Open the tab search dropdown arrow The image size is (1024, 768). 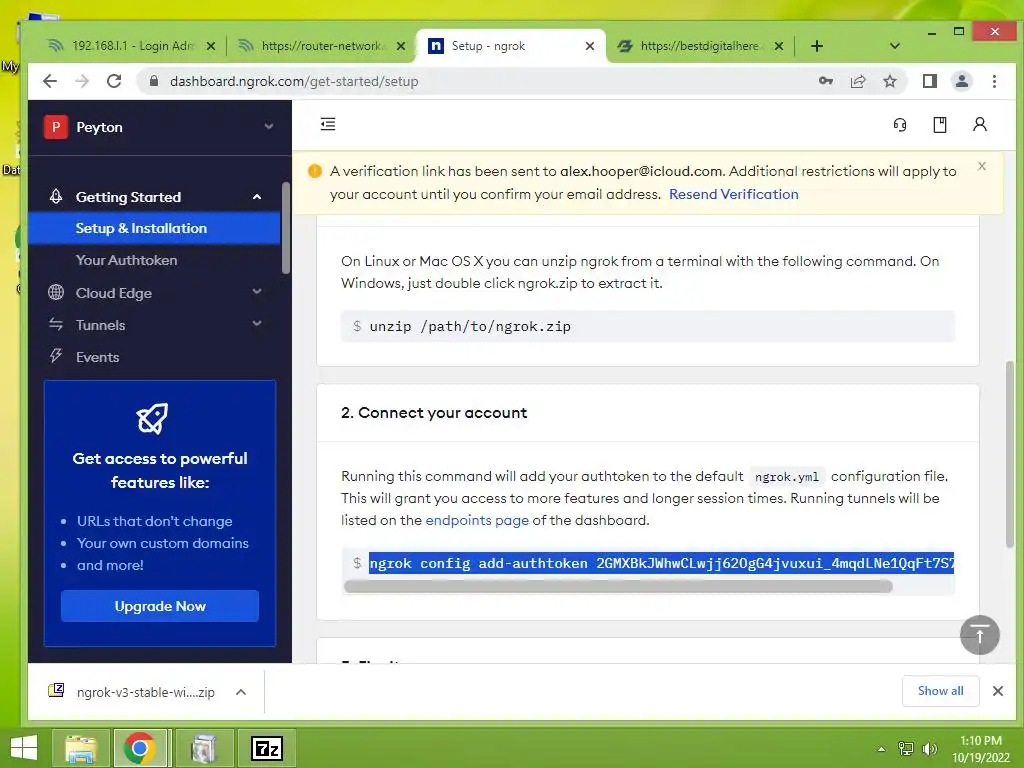click(x=895, y=46)
